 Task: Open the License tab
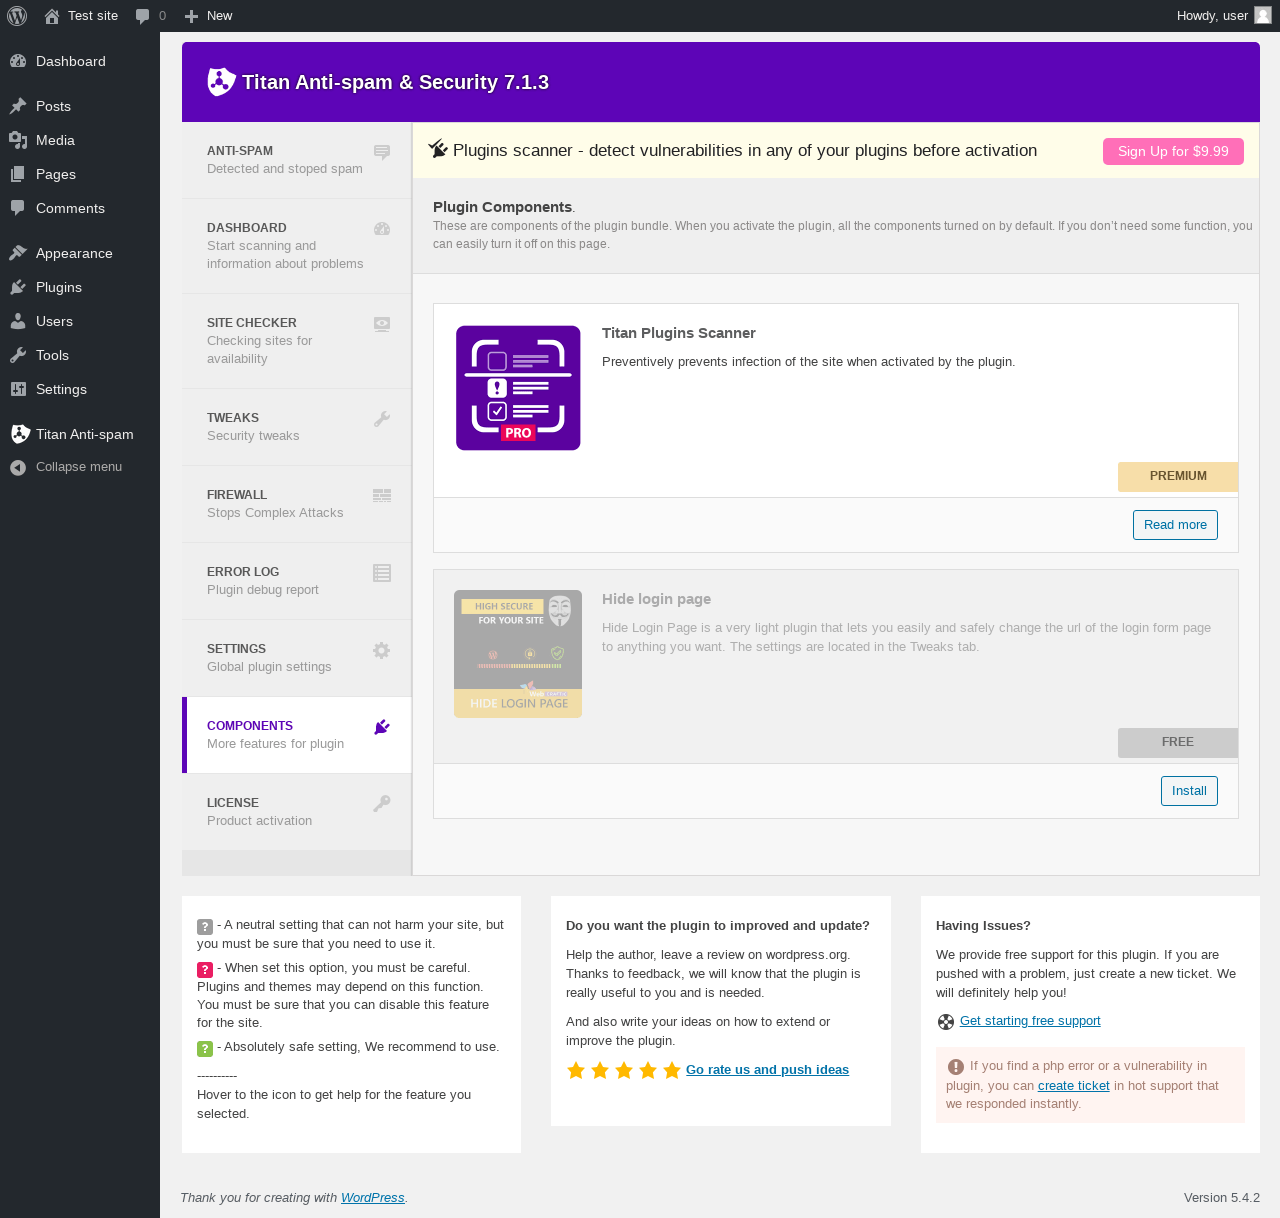297,812
